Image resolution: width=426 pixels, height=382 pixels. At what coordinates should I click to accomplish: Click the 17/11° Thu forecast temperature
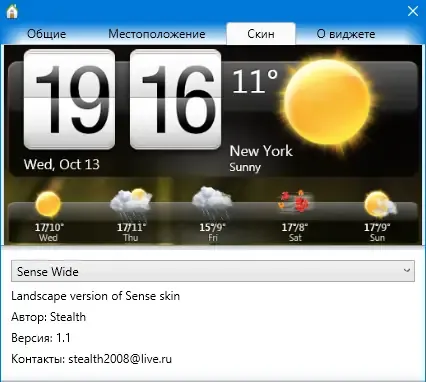pos(131,227)
